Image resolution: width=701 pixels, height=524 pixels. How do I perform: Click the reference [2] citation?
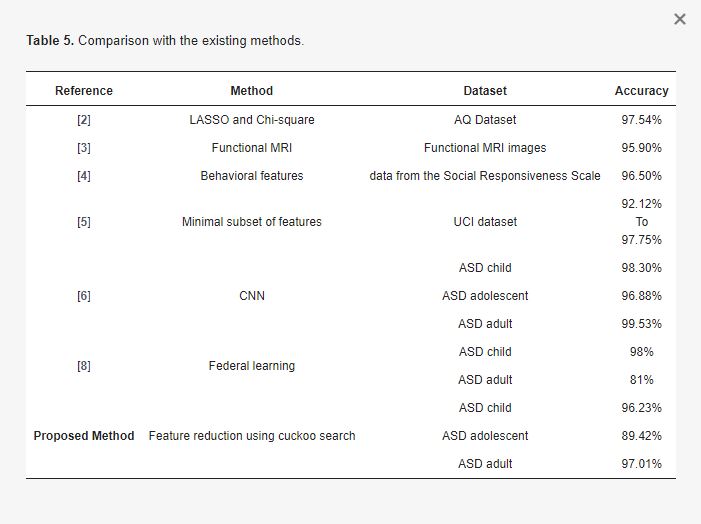pyautogui.click(x=84, y=120)
